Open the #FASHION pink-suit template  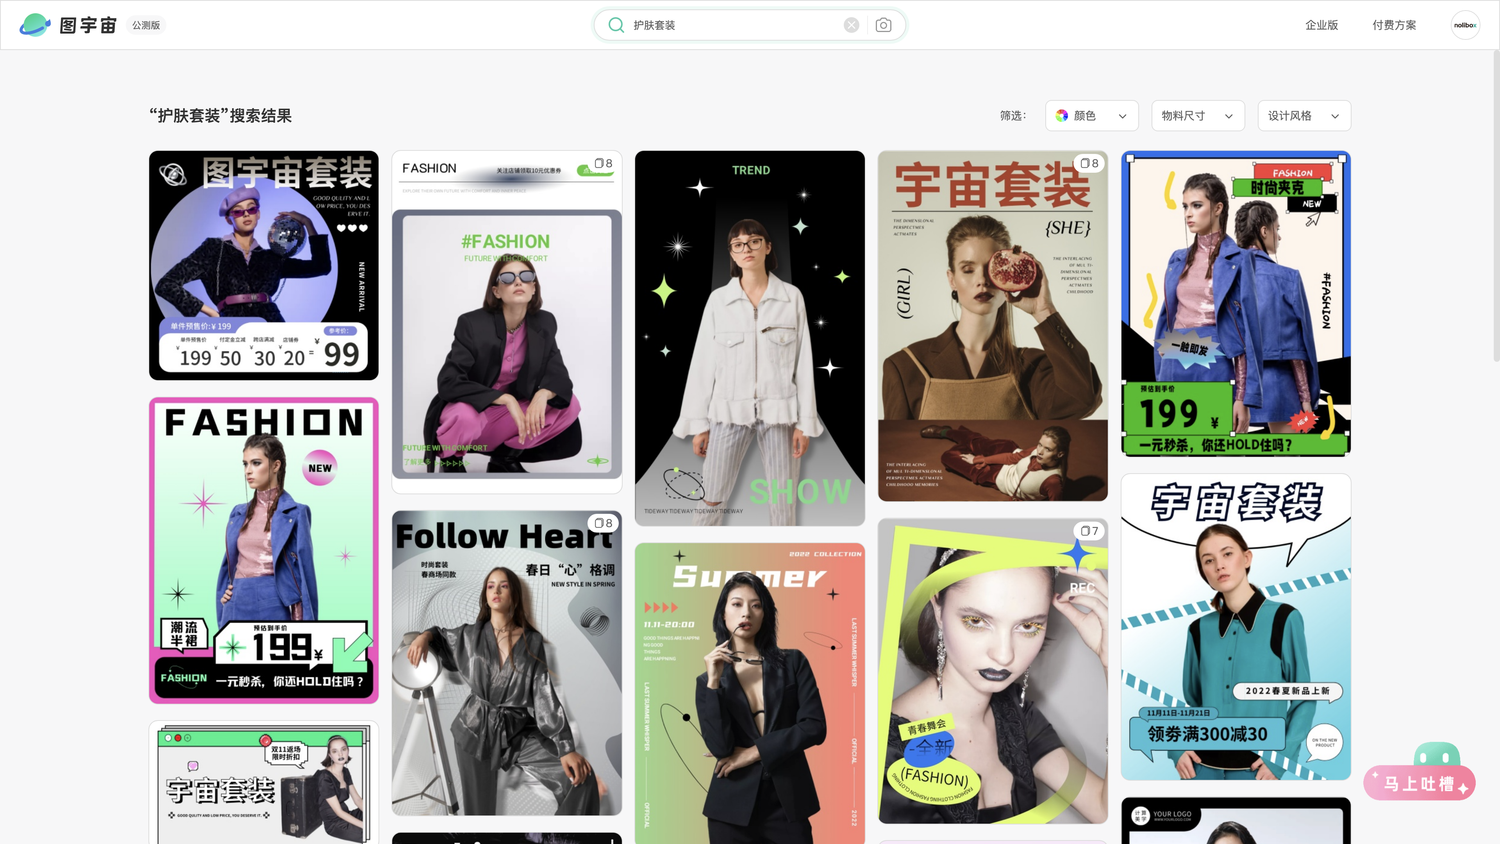point(507,322)
